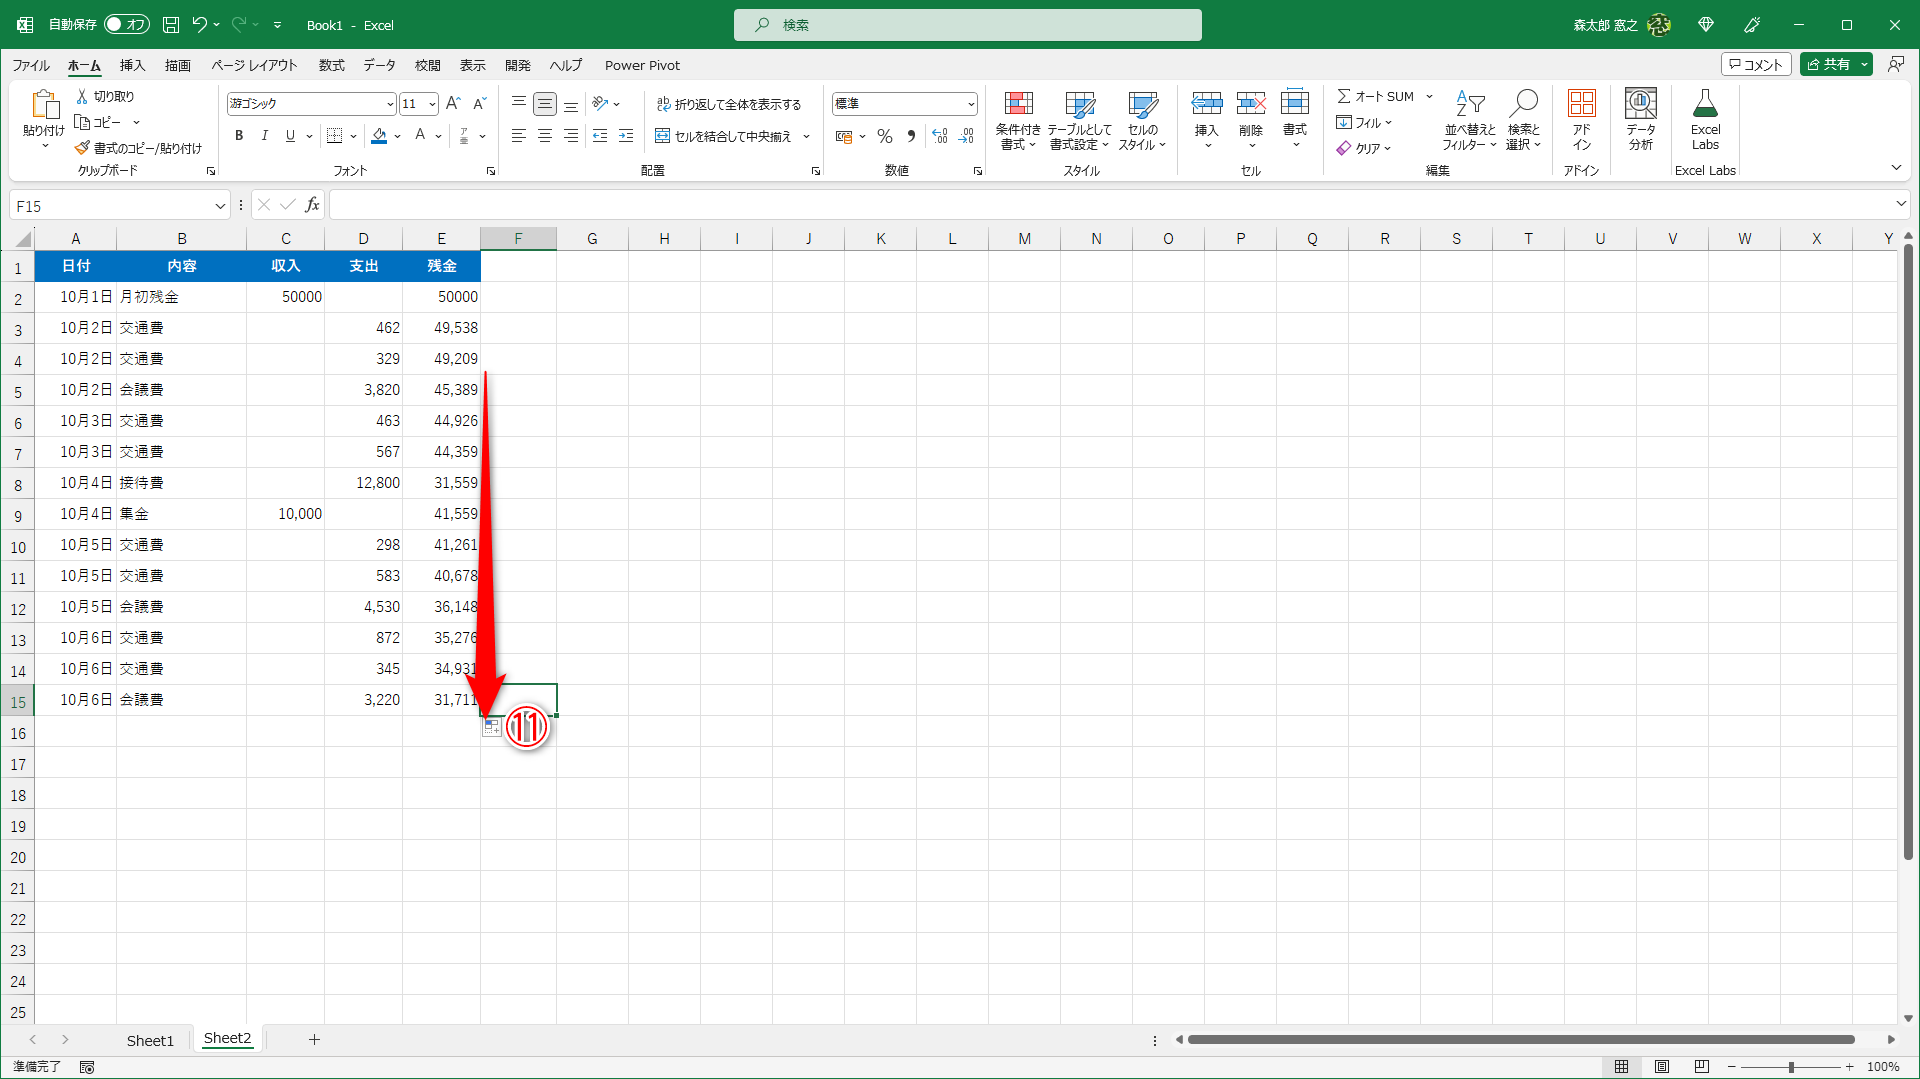Click Decrease Decimal icon
The width and height of the screenshot is (1920, 1079).
966,136
